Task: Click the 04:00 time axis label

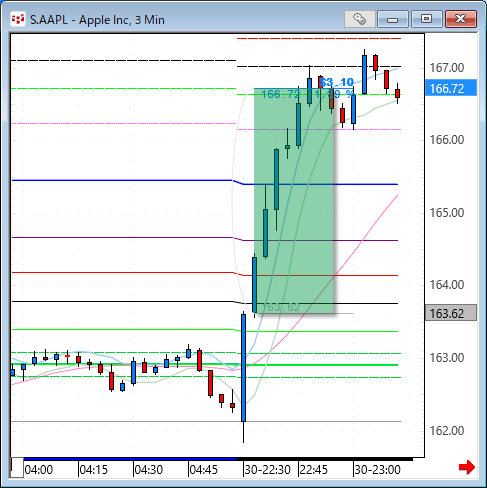Action: 39,470
